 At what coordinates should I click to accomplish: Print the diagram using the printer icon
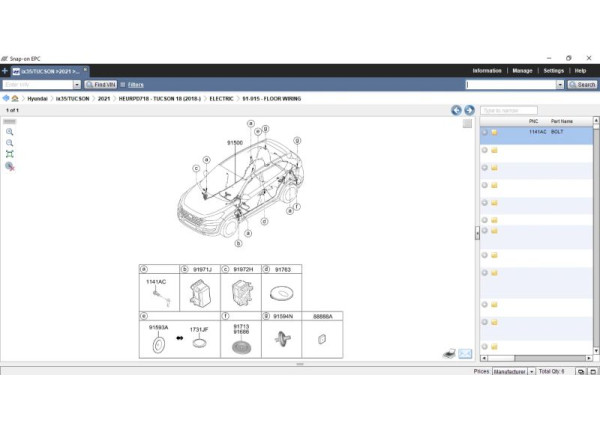[x=449, y=354]
